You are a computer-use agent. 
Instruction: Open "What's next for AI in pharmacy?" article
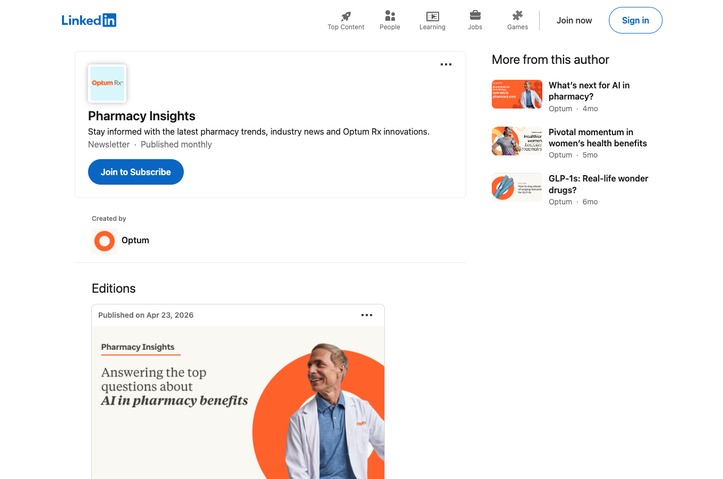589,91
